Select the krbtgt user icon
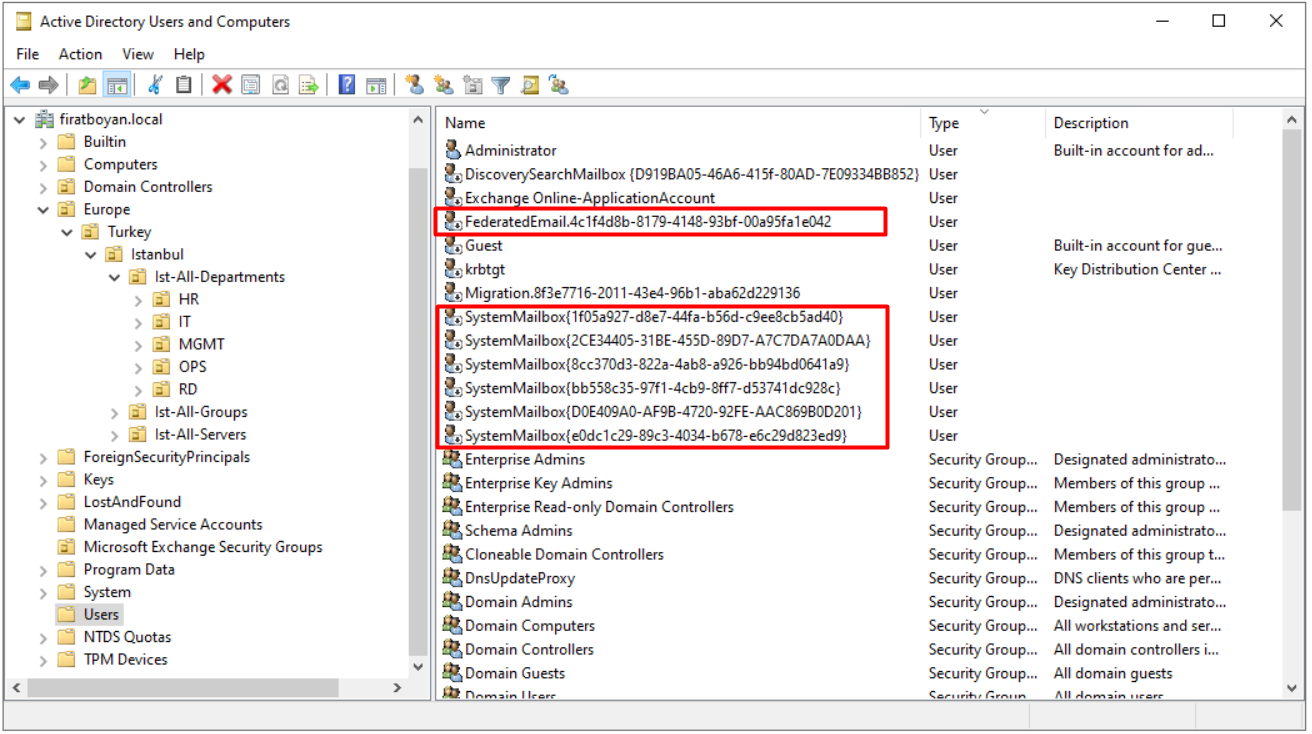1312x734 pixels. click(x=452, y=269)
